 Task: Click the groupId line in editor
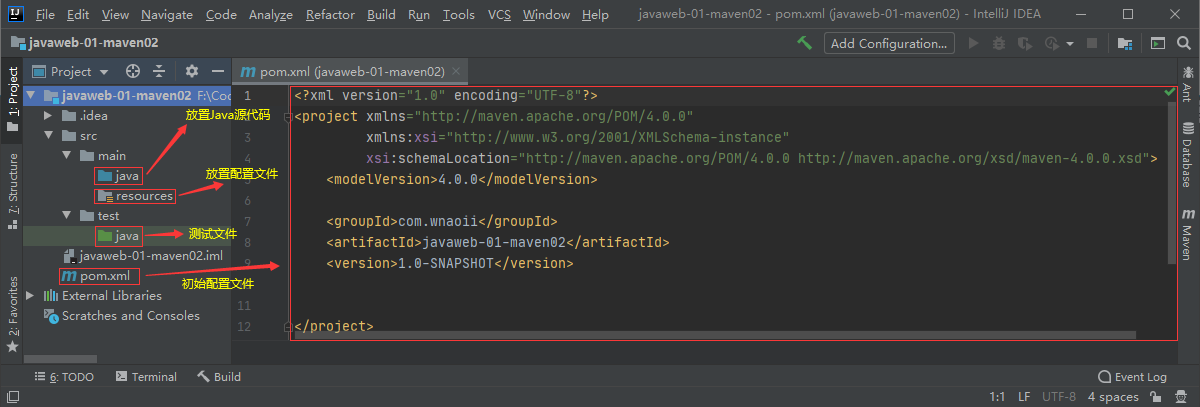(441, 221)
